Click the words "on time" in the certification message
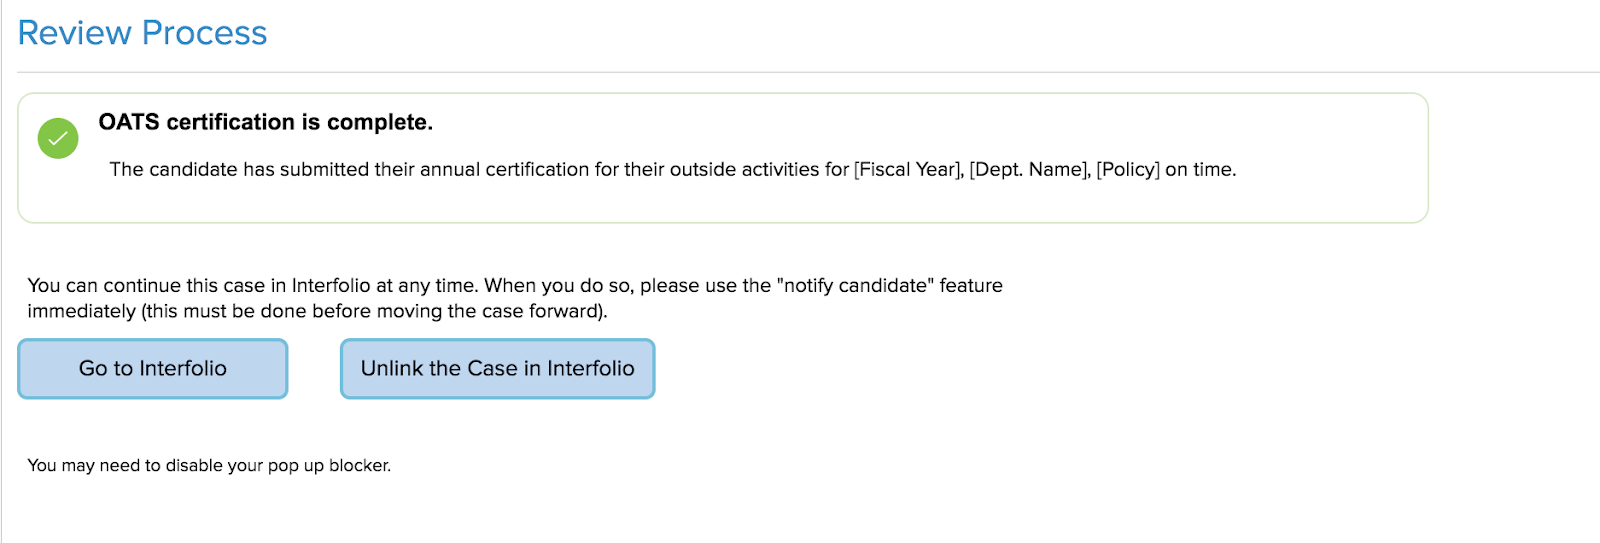 pyautogui.click(x=1199, y=169)
